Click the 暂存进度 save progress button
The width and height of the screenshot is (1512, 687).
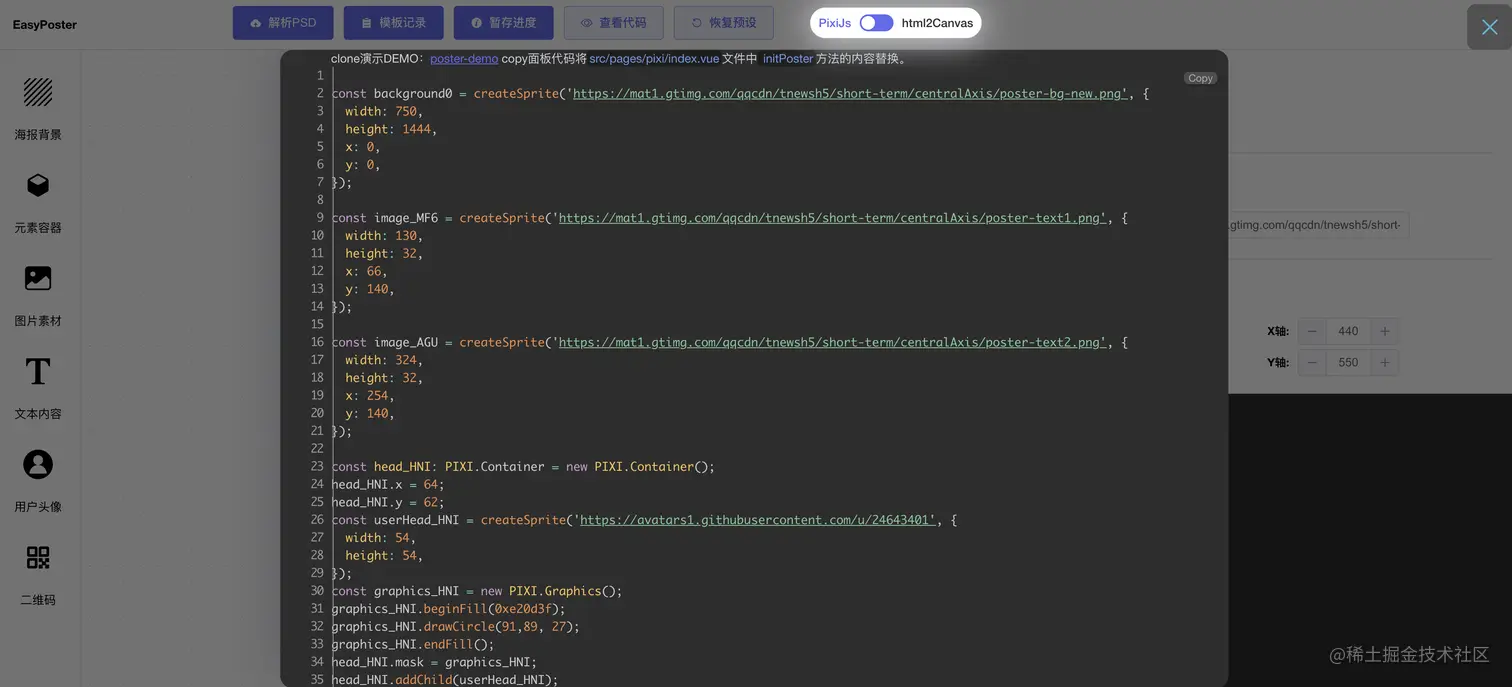[503, 23]
